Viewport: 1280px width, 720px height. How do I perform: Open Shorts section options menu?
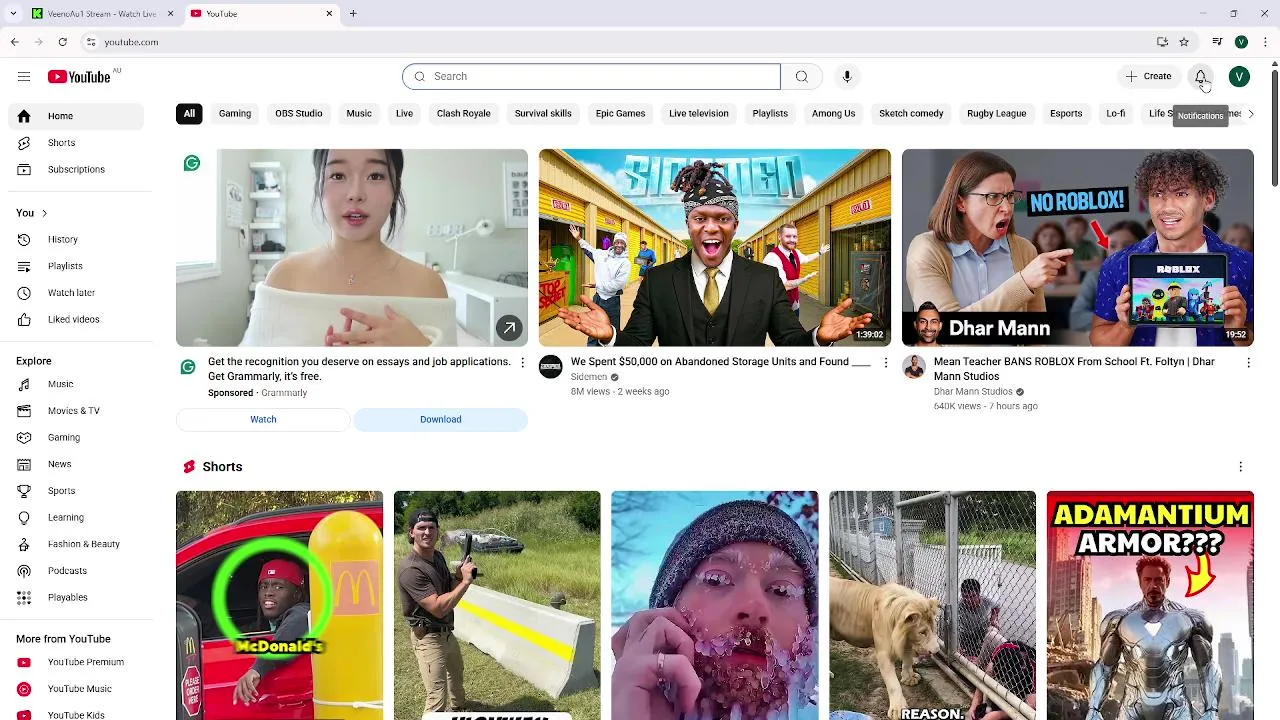[x=1240, y=467]
